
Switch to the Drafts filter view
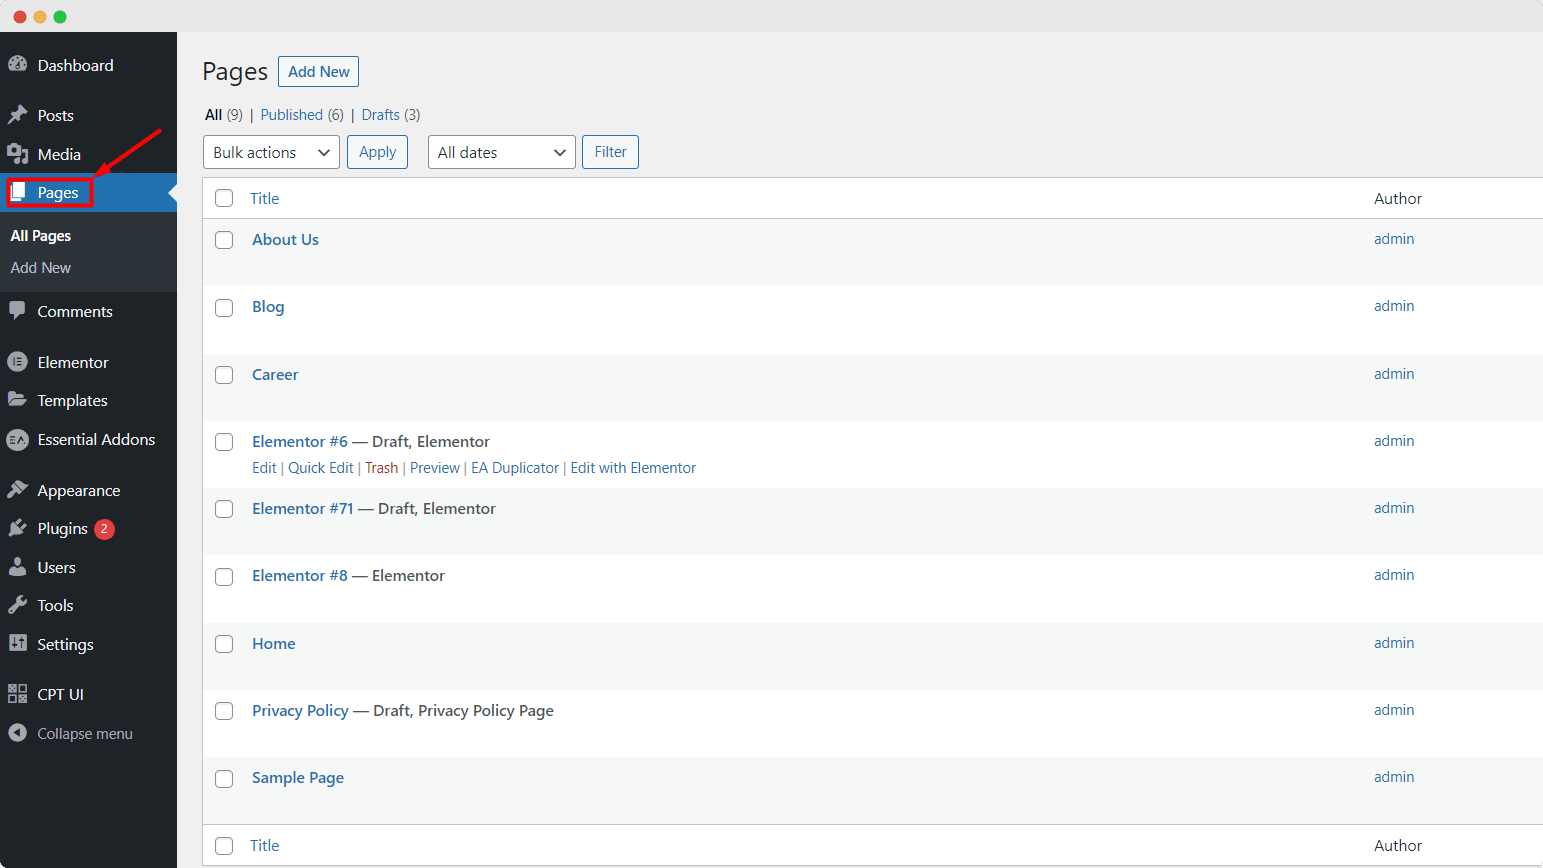click(x=380, y=114)
